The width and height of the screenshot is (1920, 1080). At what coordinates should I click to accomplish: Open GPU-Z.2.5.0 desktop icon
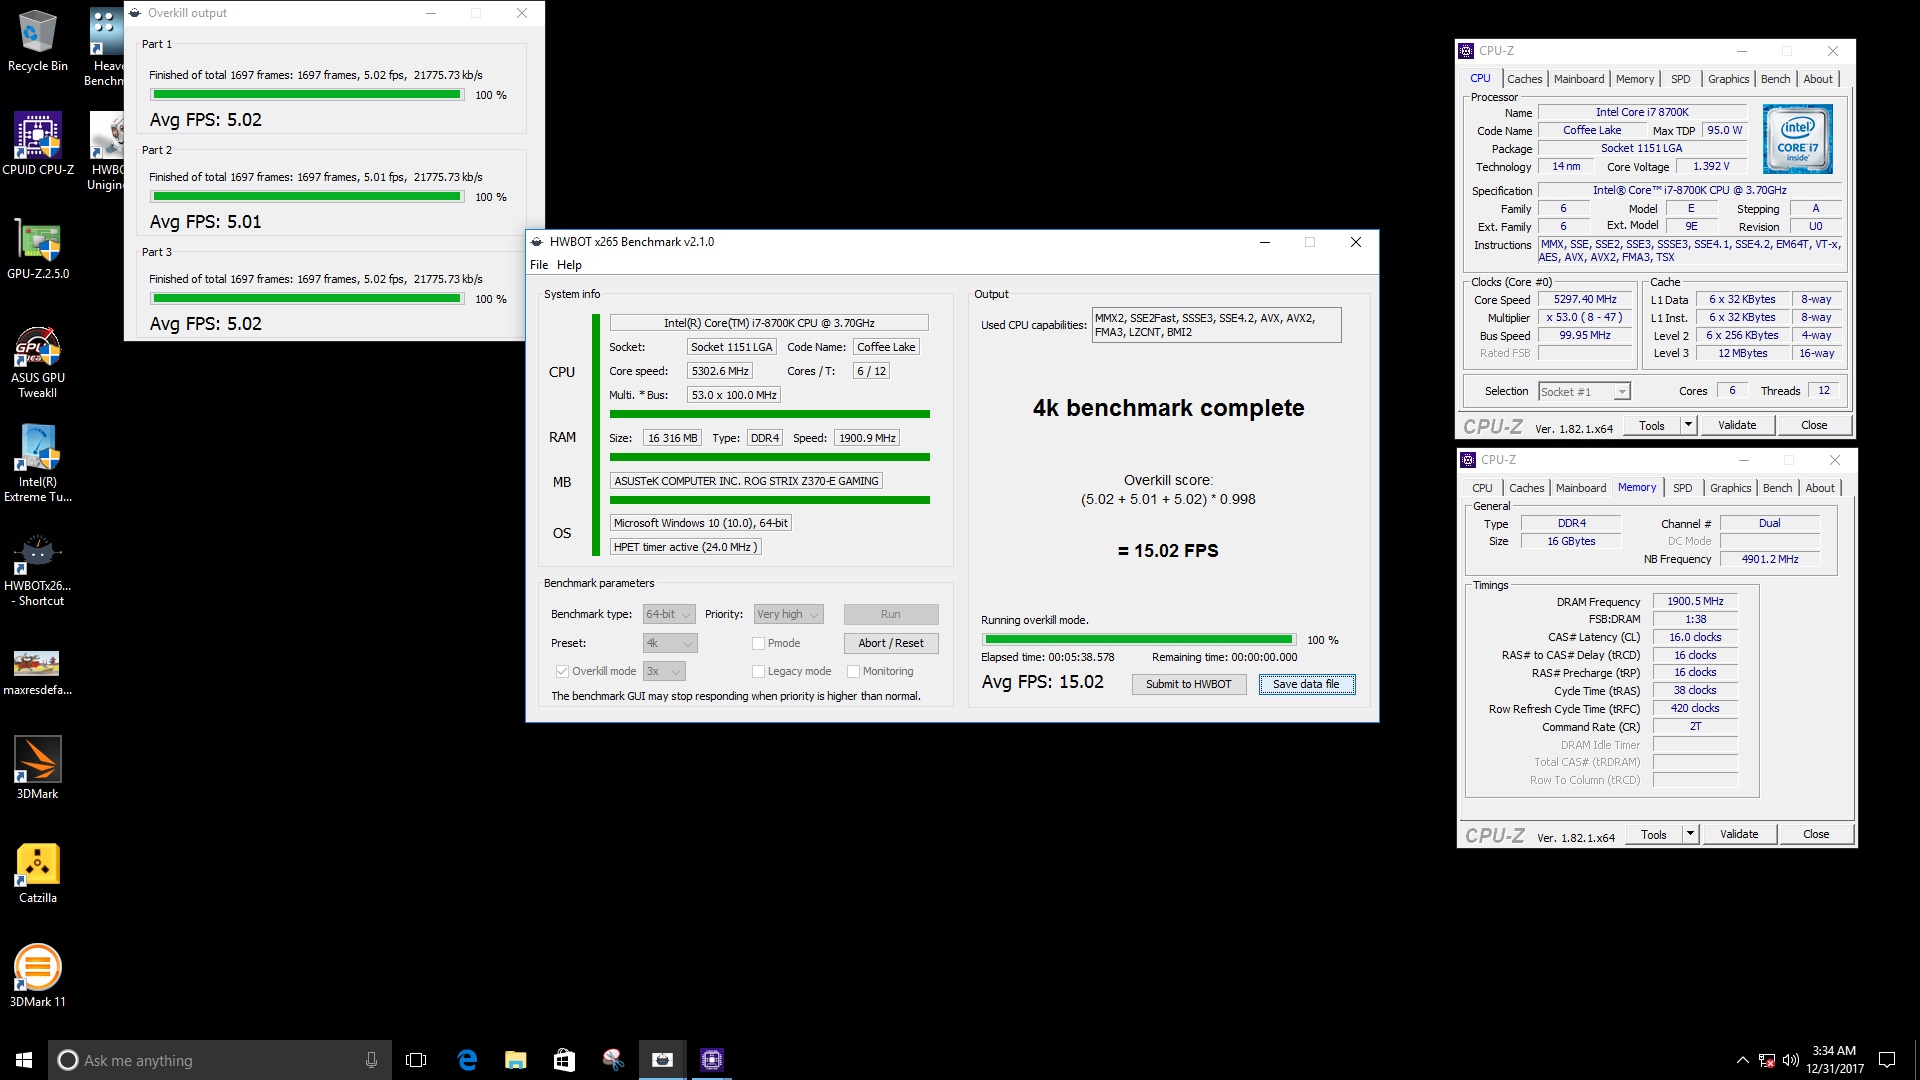(38, 248)
